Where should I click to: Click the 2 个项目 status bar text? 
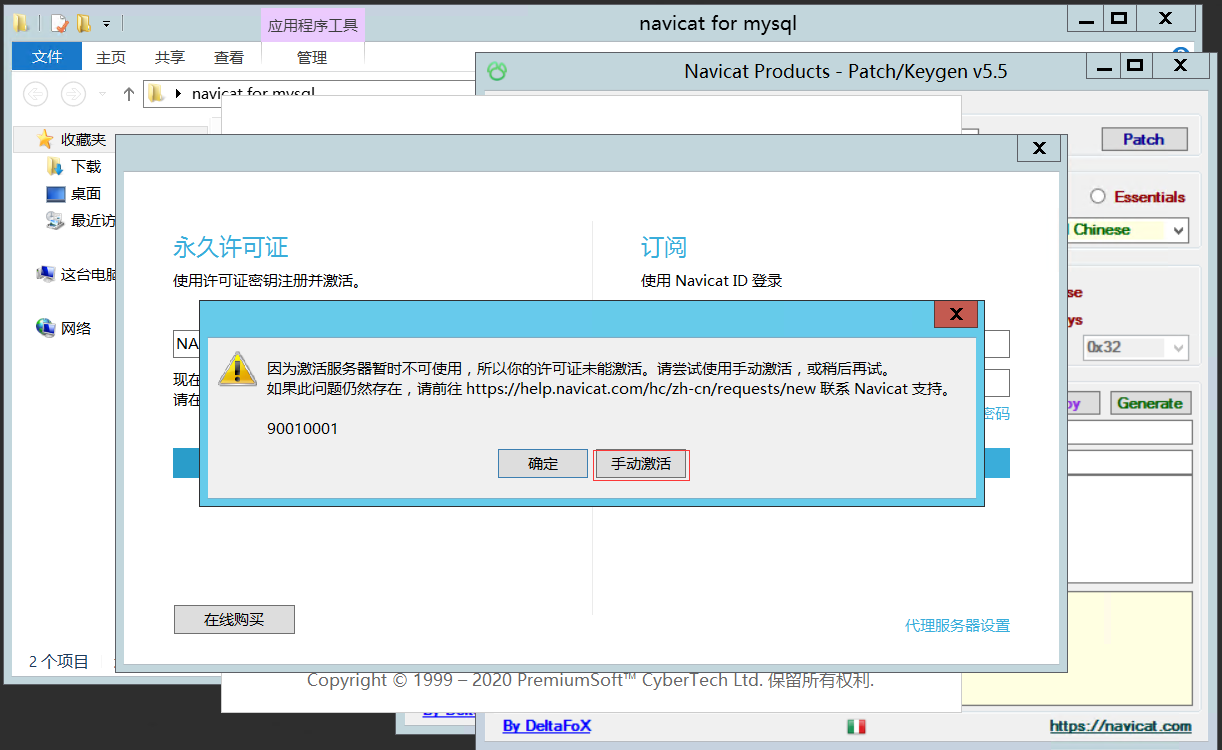59,661
